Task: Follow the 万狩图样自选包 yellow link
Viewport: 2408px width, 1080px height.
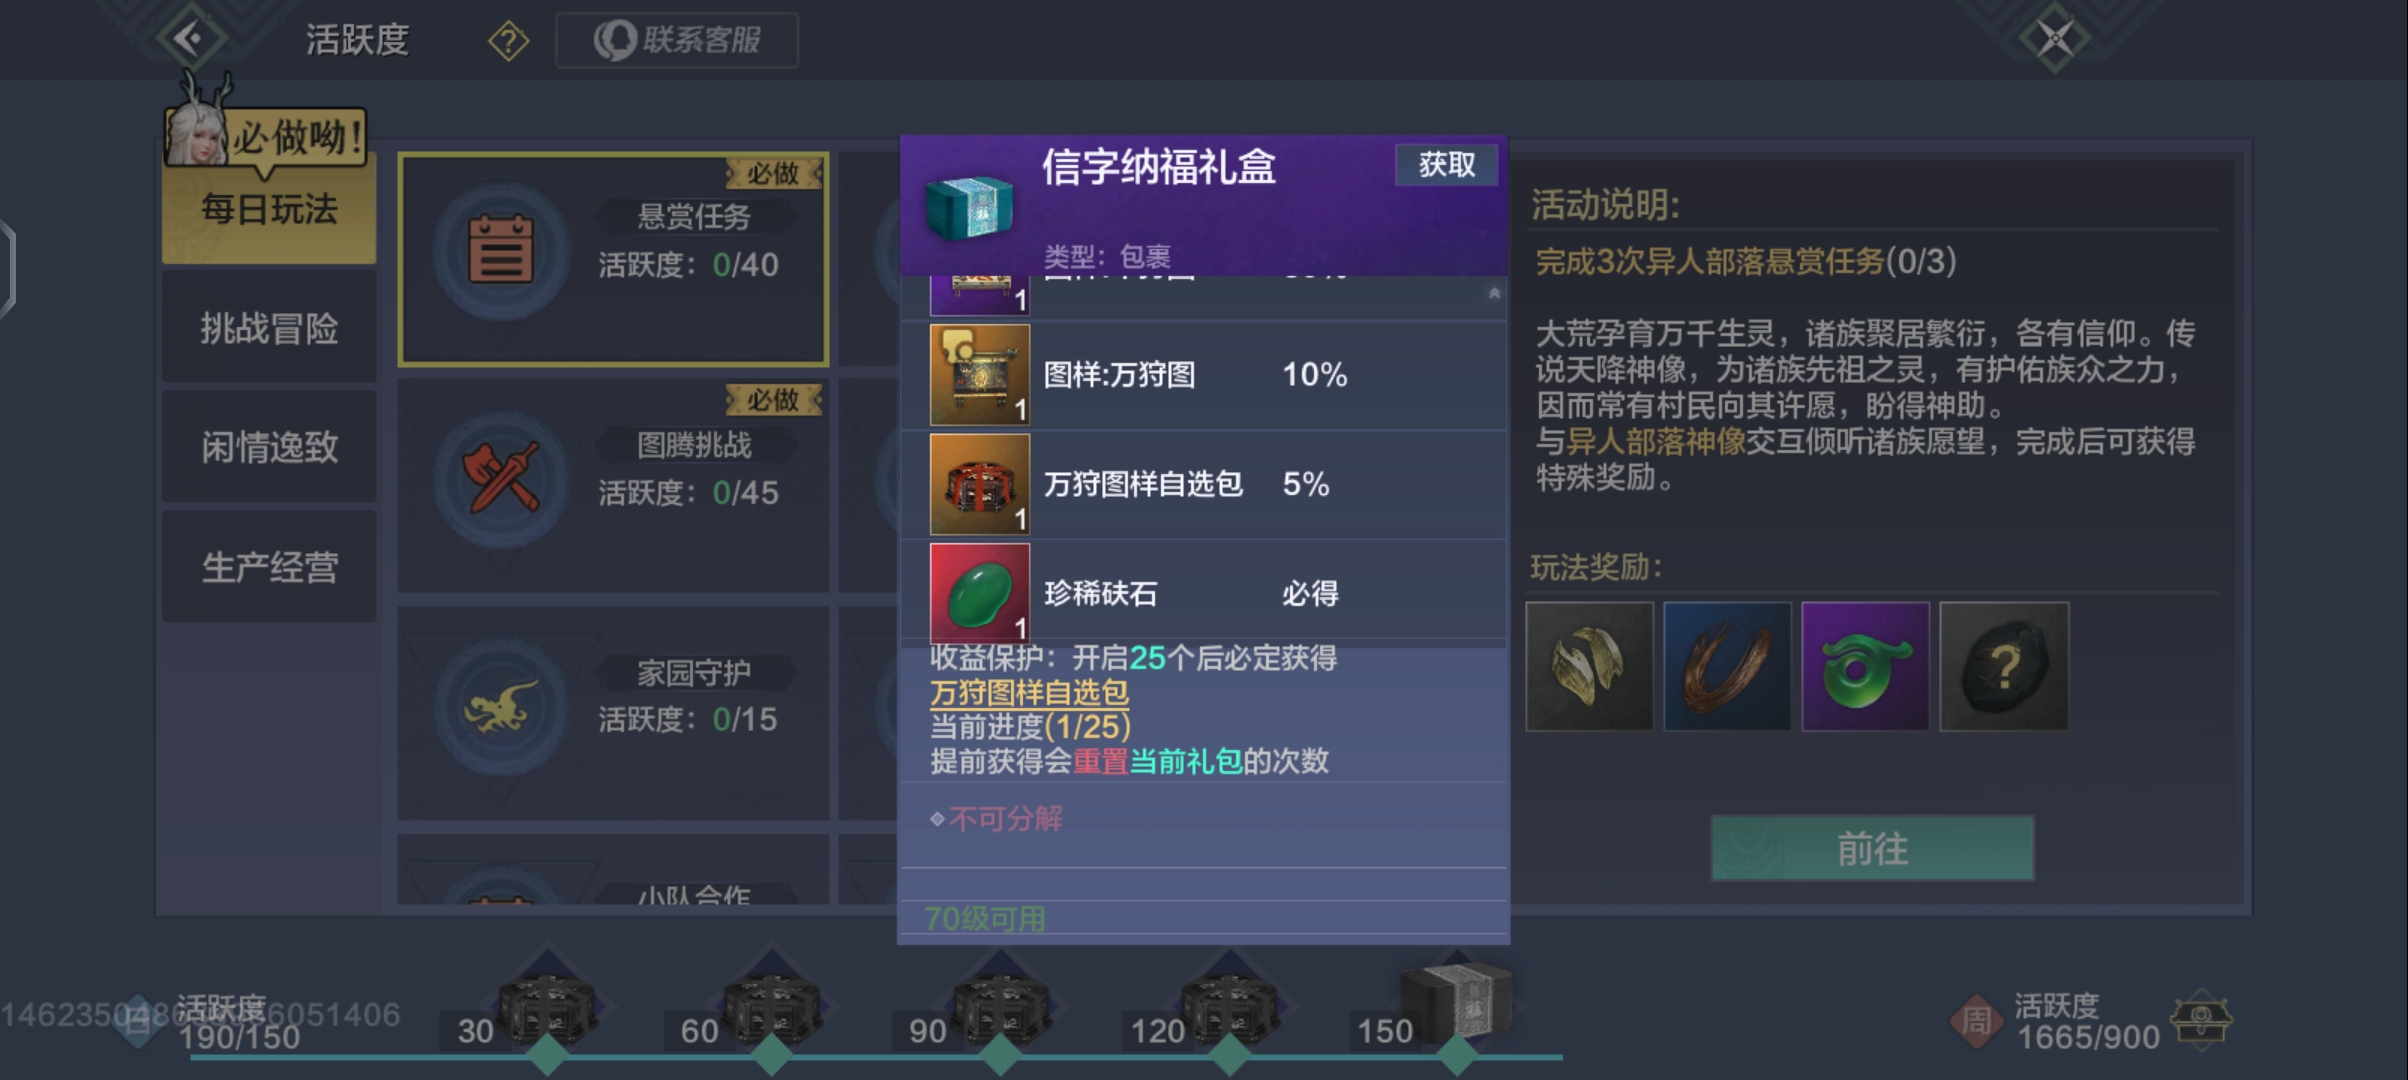Action: tap(1029, 692)
